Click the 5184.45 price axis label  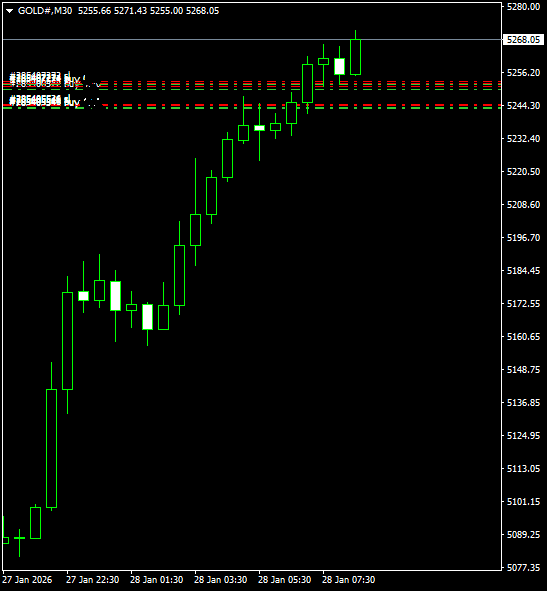click(523, 271)
